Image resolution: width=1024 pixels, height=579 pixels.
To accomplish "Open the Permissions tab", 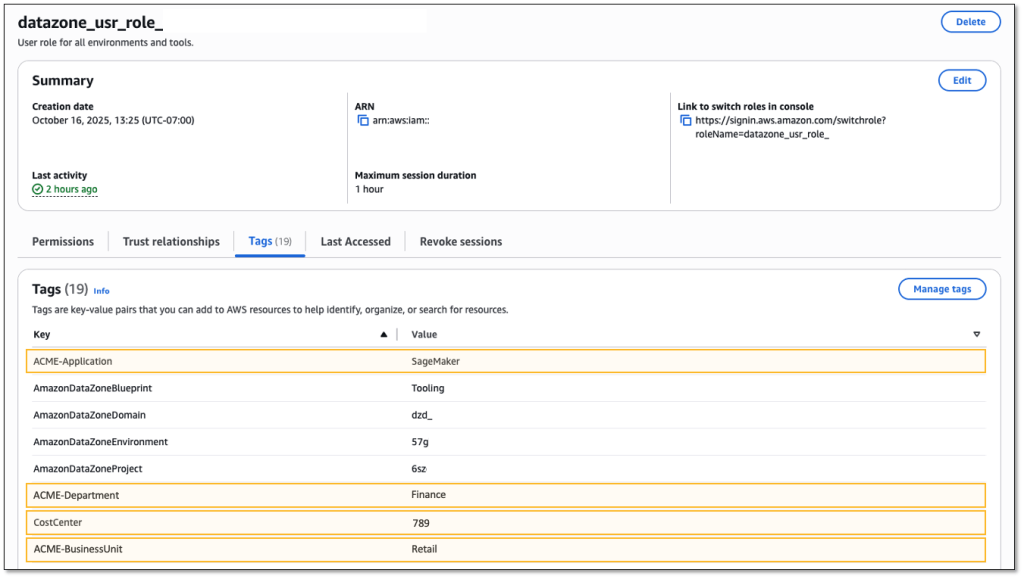I will pyautogui.click(x=63, y=241).
